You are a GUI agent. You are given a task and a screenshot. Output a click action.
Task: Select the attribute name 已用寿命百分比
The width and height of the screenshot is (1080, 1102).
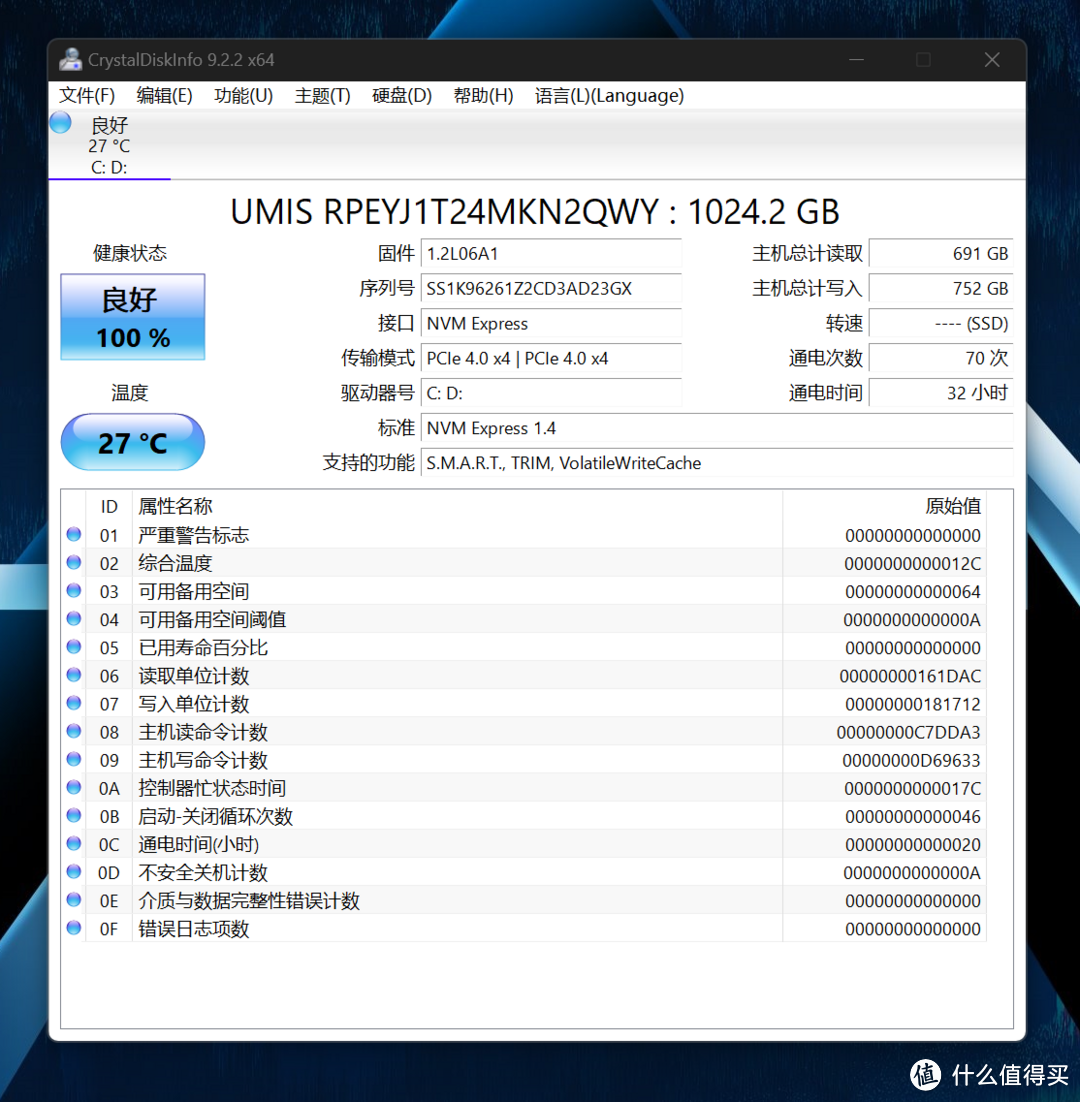pyautogui.click(x=203, y=648)
